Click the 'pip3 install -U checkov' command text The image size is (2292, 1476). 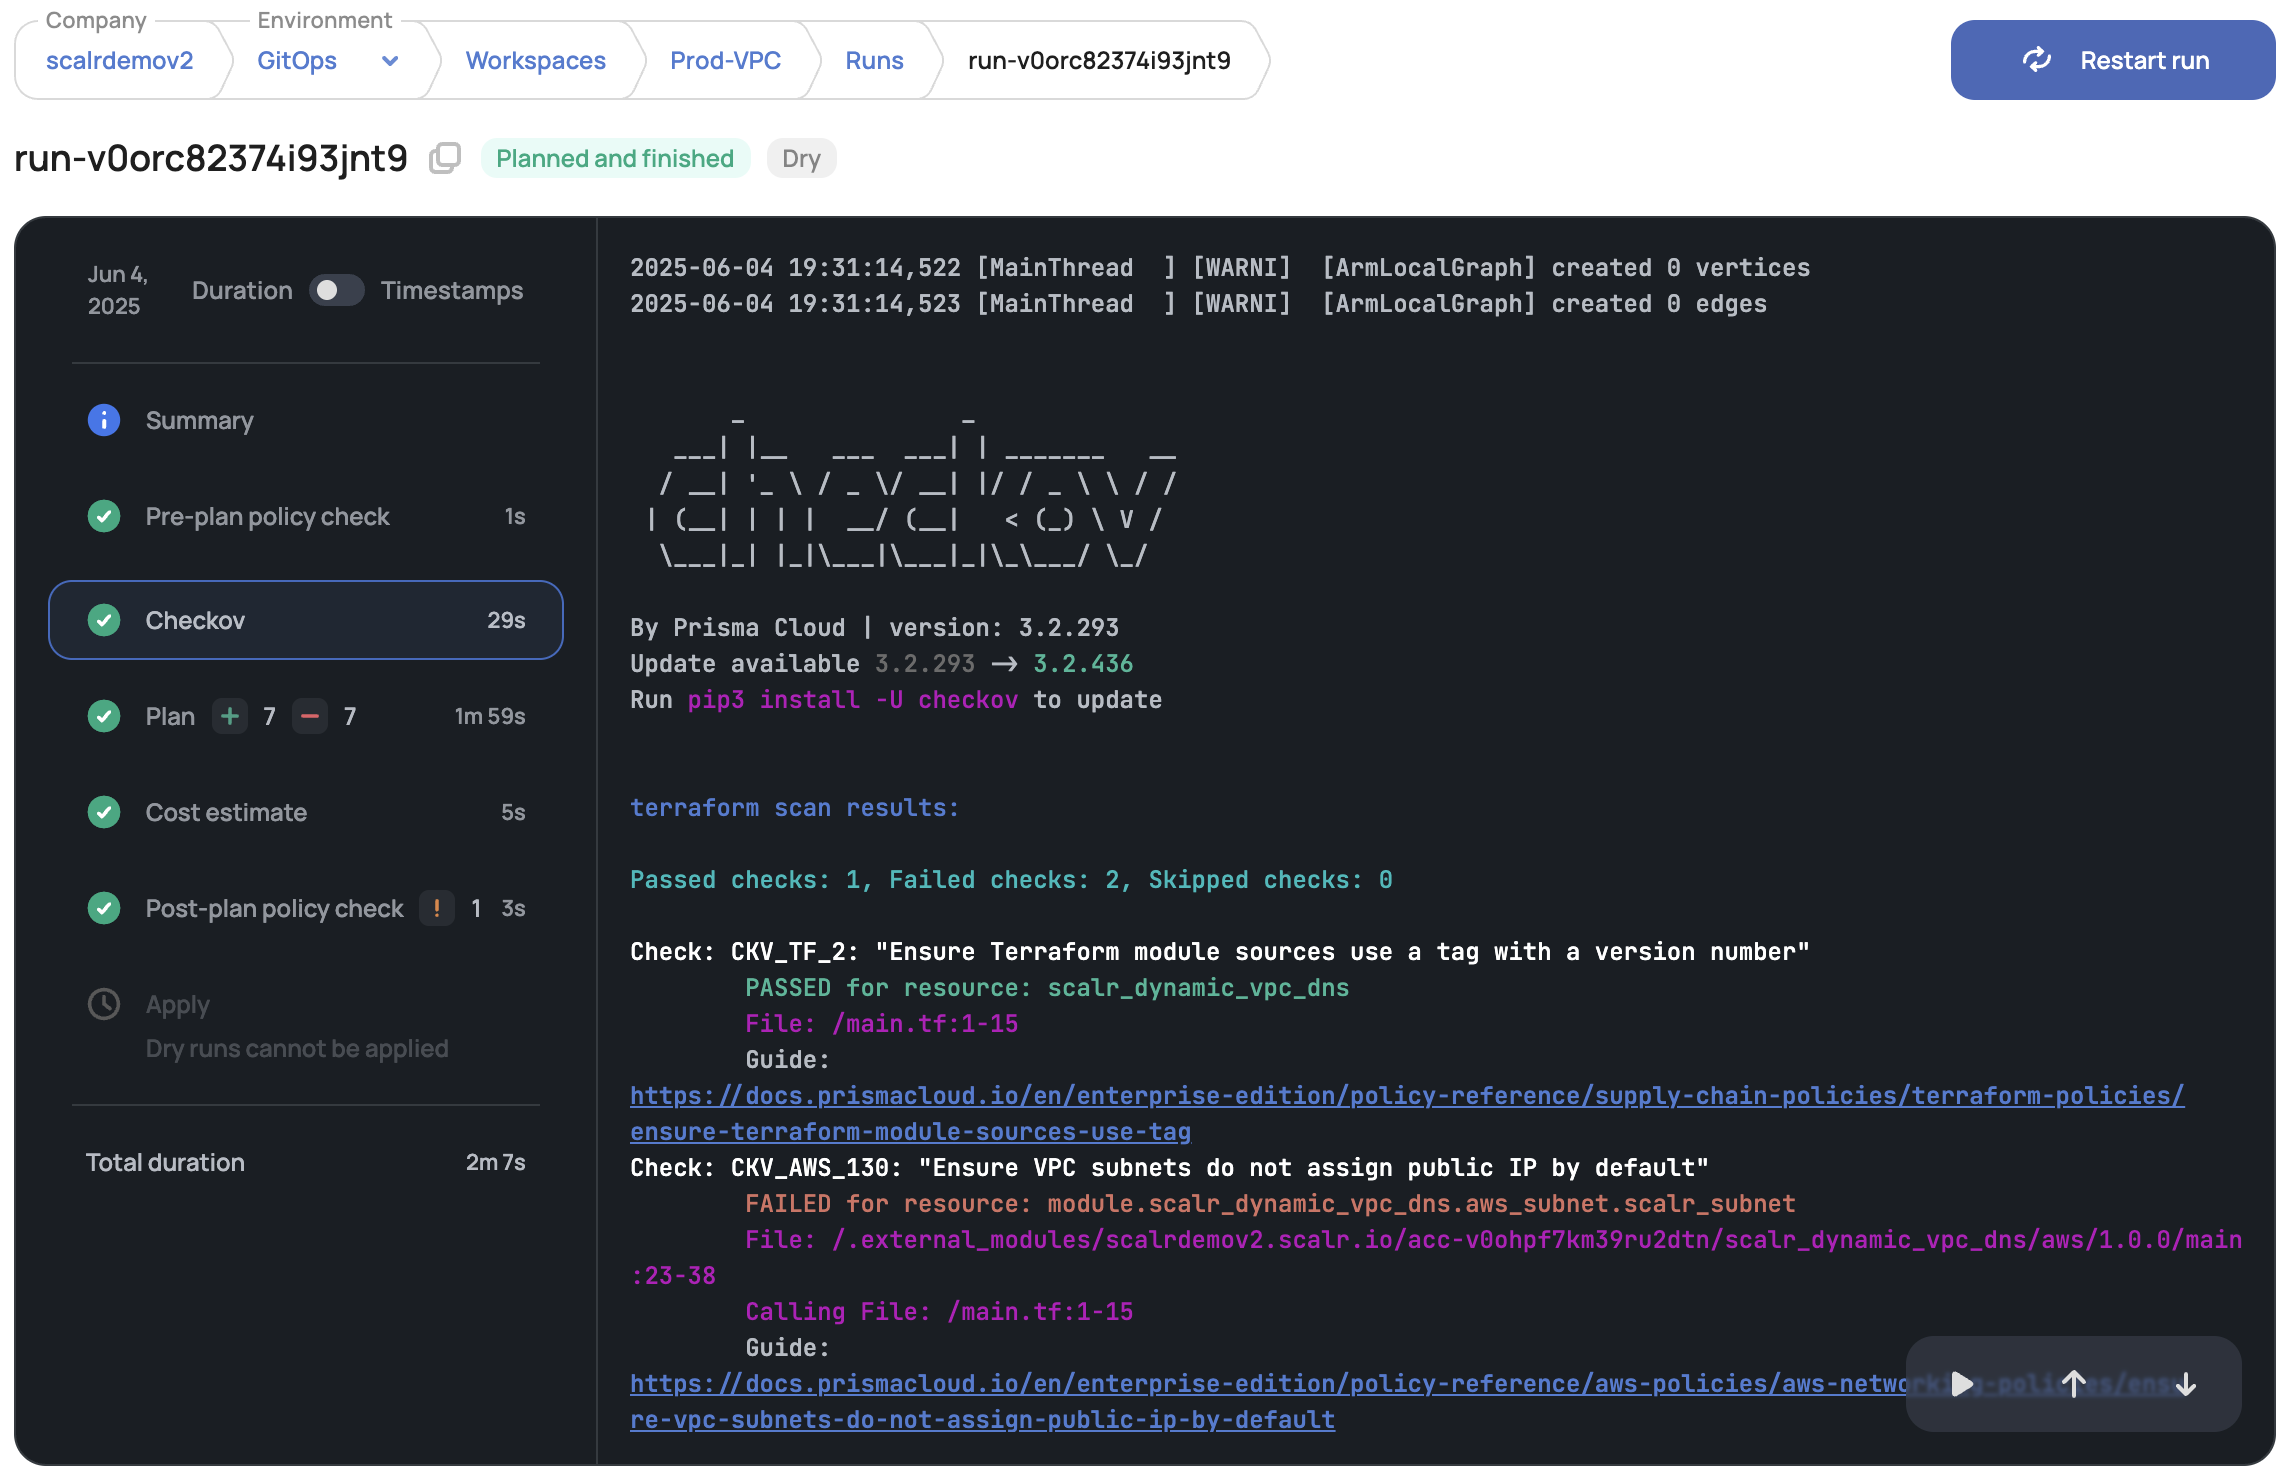pyautogui.click(x=853, y=700)
